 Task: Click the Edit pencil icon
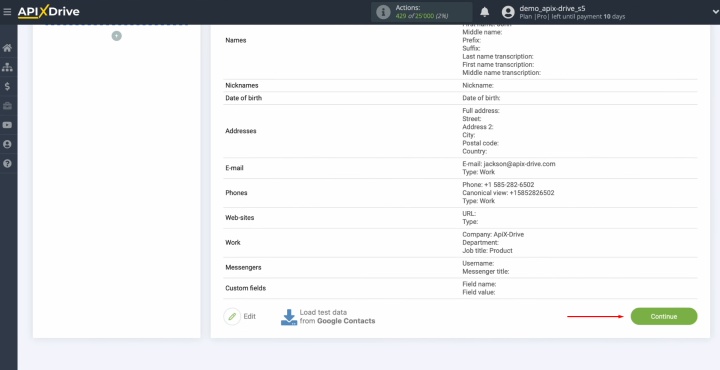[232, 316]
